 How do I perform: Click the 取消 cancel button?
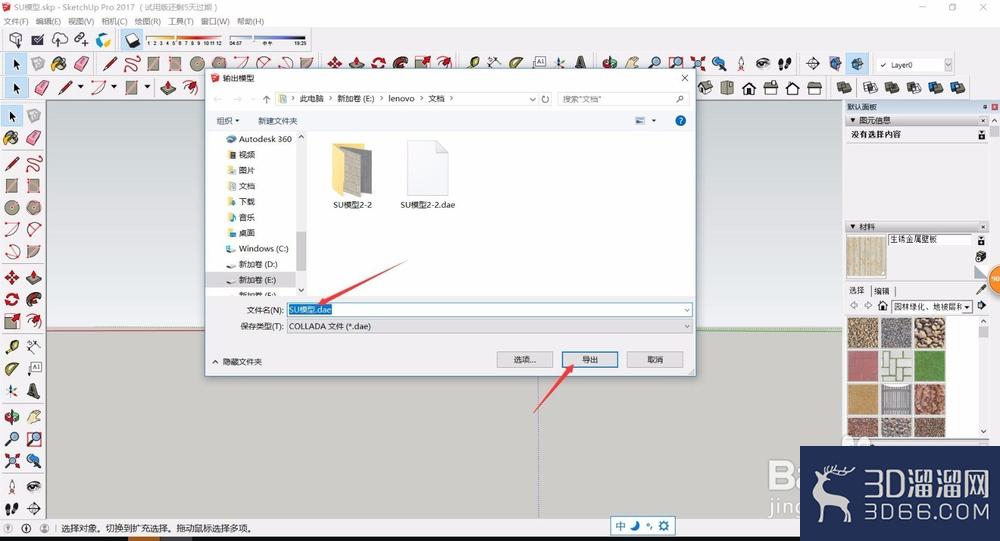click(655, 359)
